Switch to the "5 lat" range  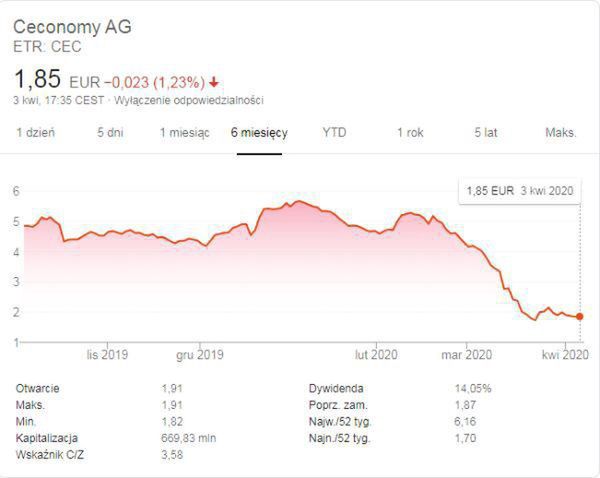[x=486, y=133]
